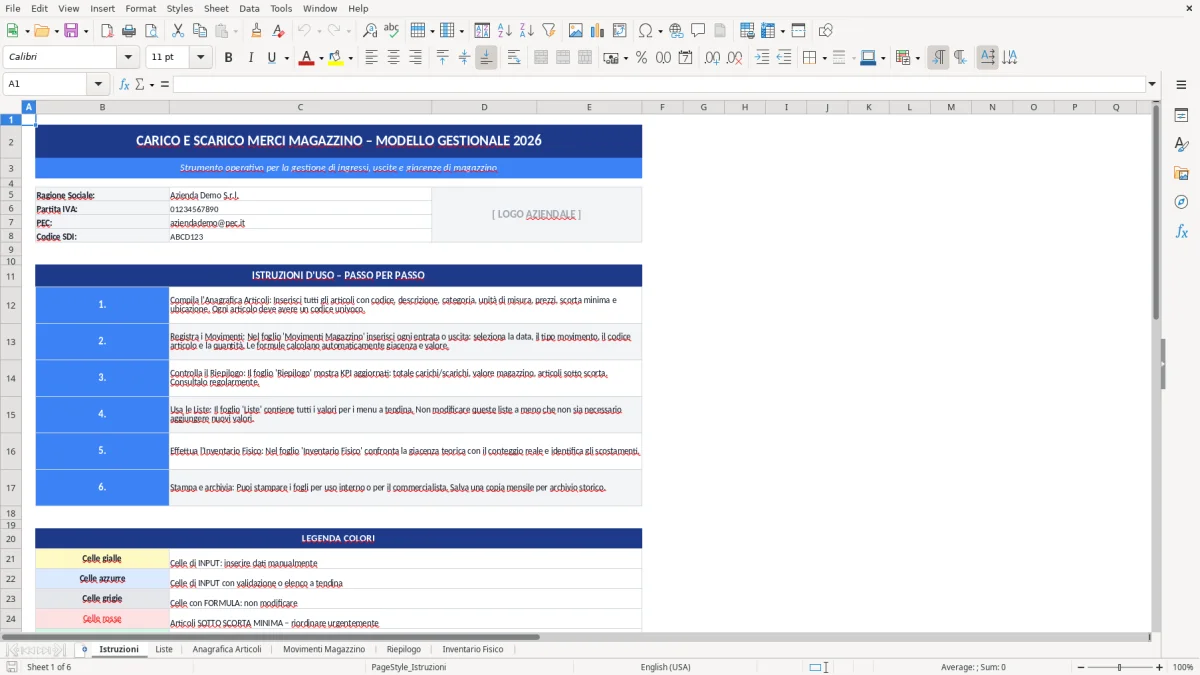Switch to Anagrafica Articoli sheet tab
Screen dimensions: 1200x675
click(x=227, y=649)
